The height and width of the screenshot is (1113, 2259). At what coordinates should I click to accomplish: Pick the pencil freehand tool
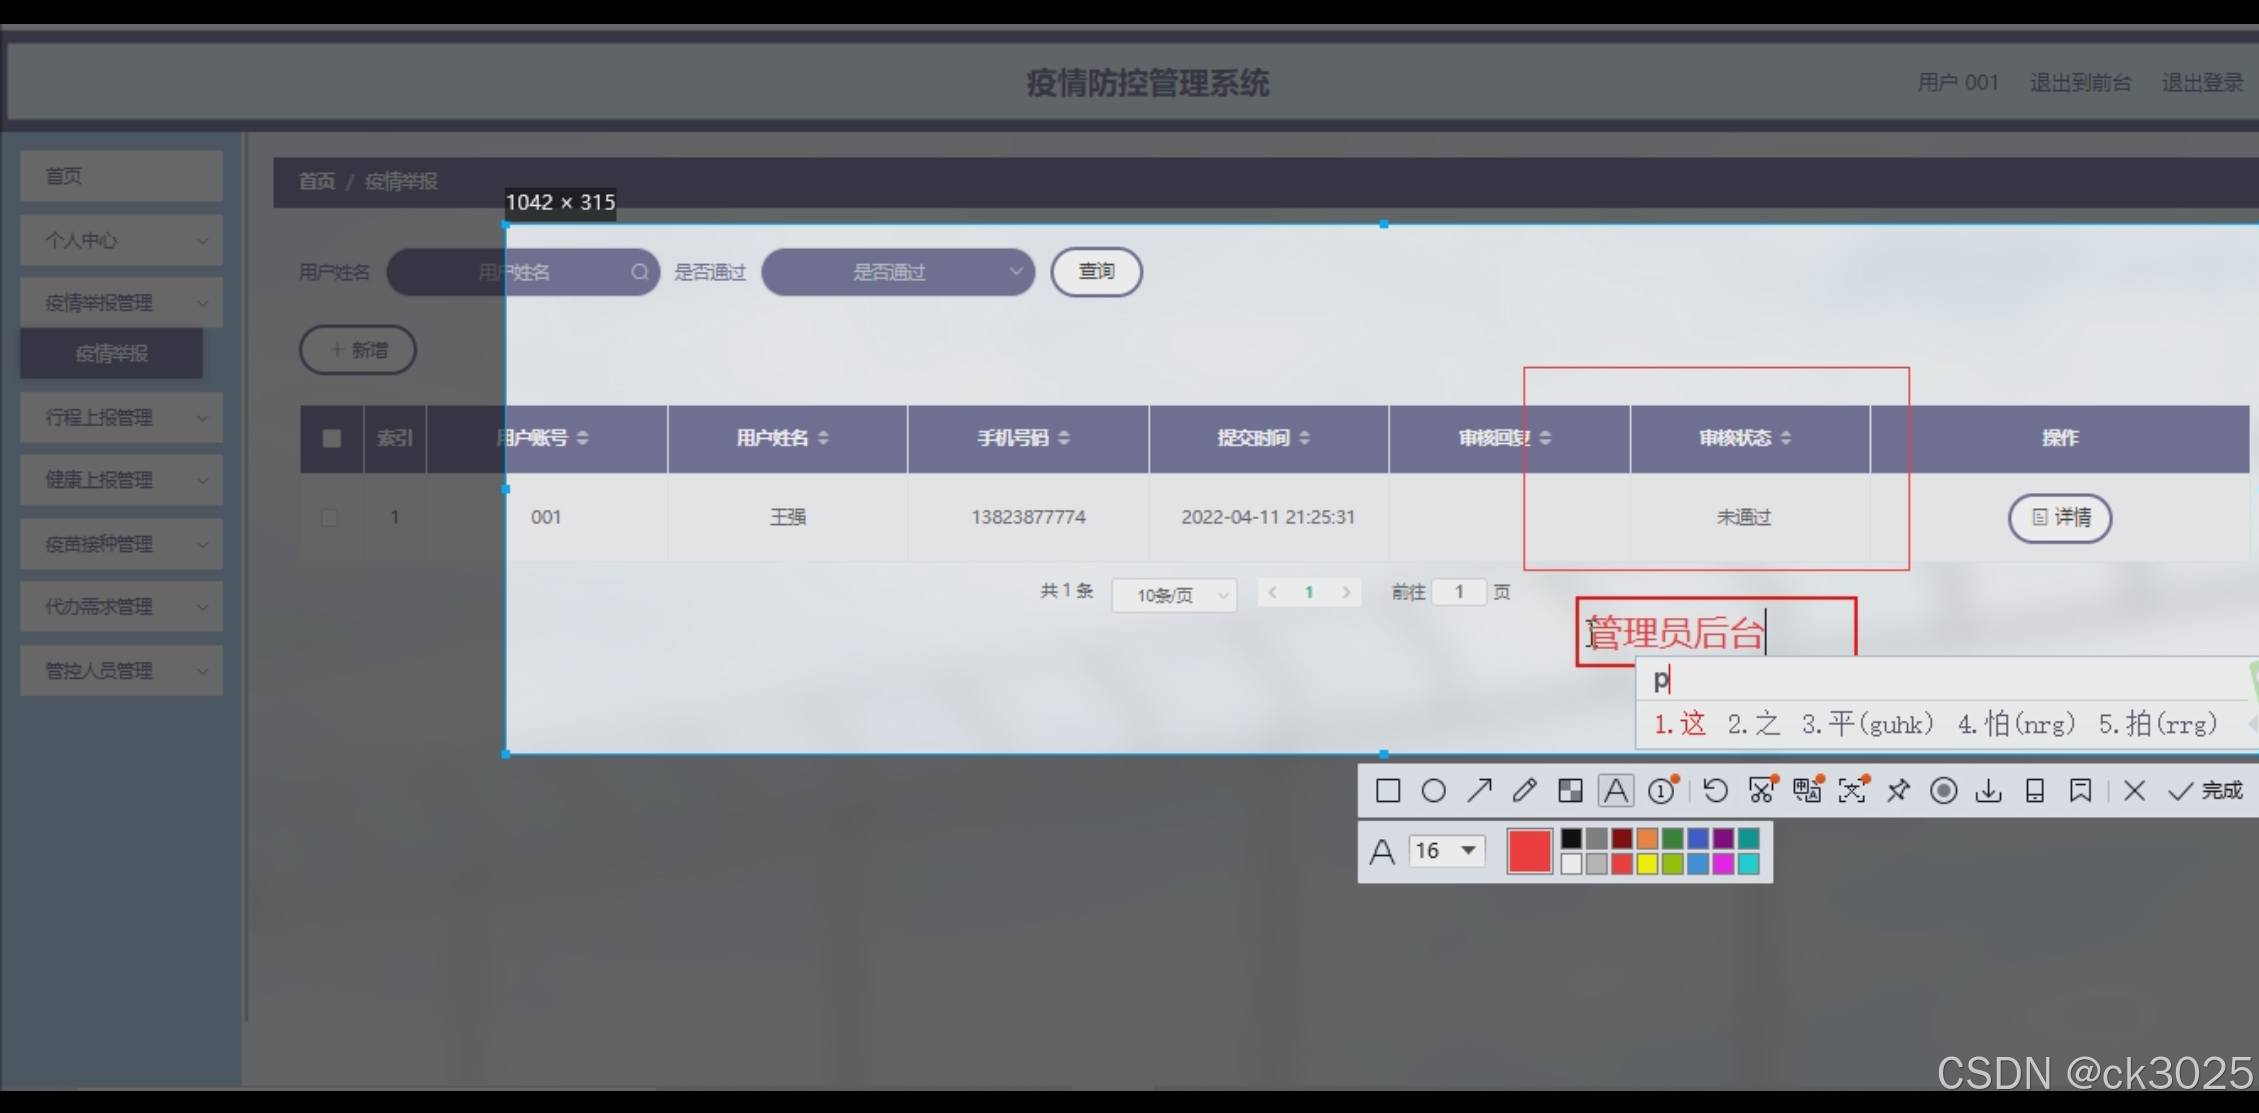point(1524,791)
